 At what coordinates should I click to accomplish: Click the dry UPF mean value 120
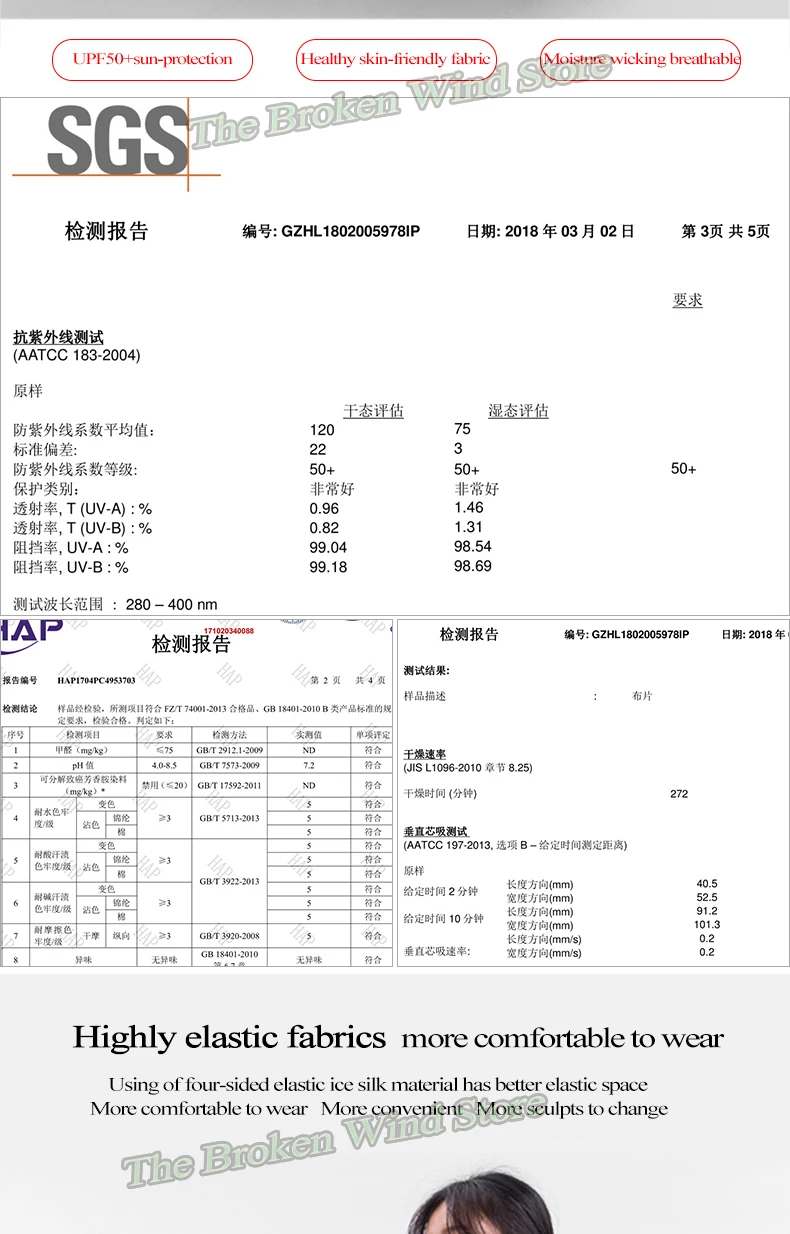point(322,429)
